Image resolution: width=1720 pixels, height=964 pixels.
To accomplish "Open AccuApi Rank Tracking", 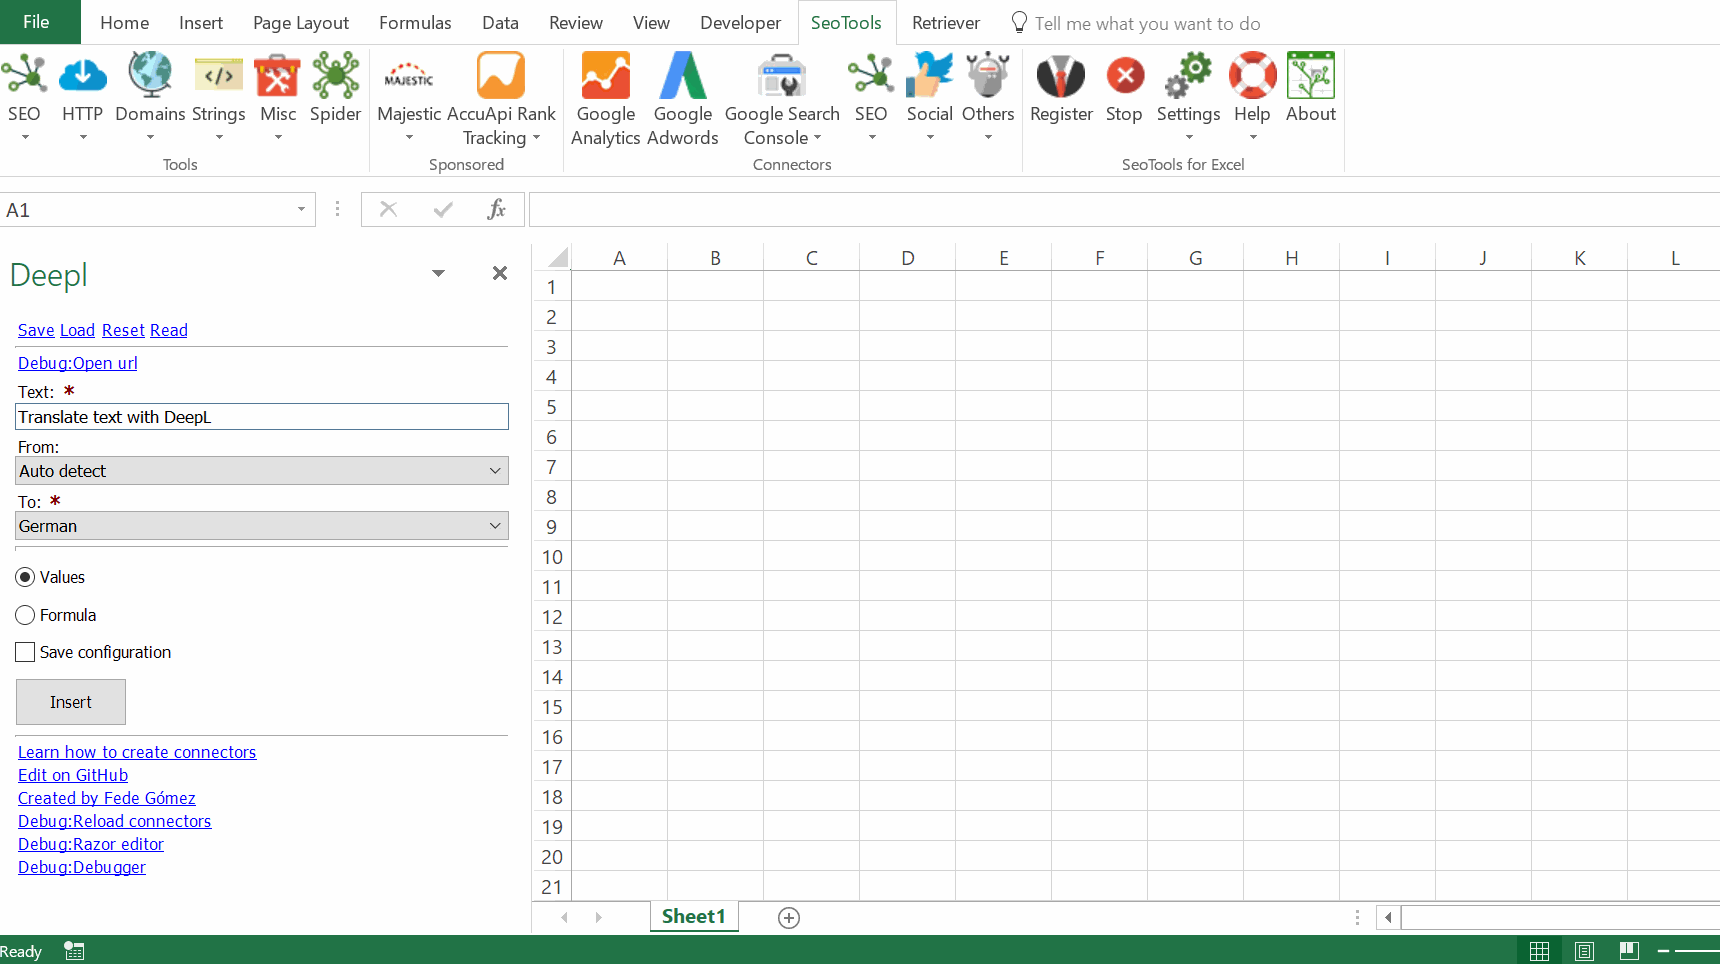I will (501, 76).
